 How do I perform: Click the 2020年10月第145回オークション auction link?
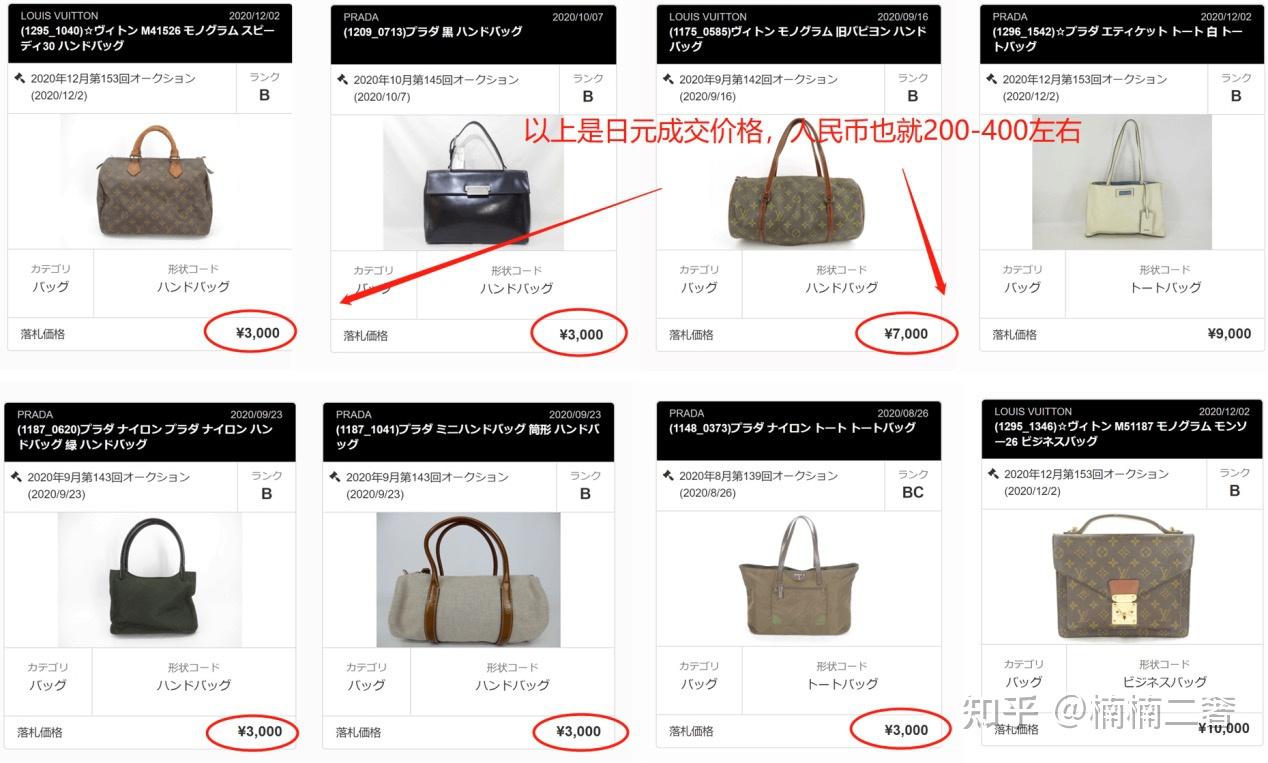(436, 79)
